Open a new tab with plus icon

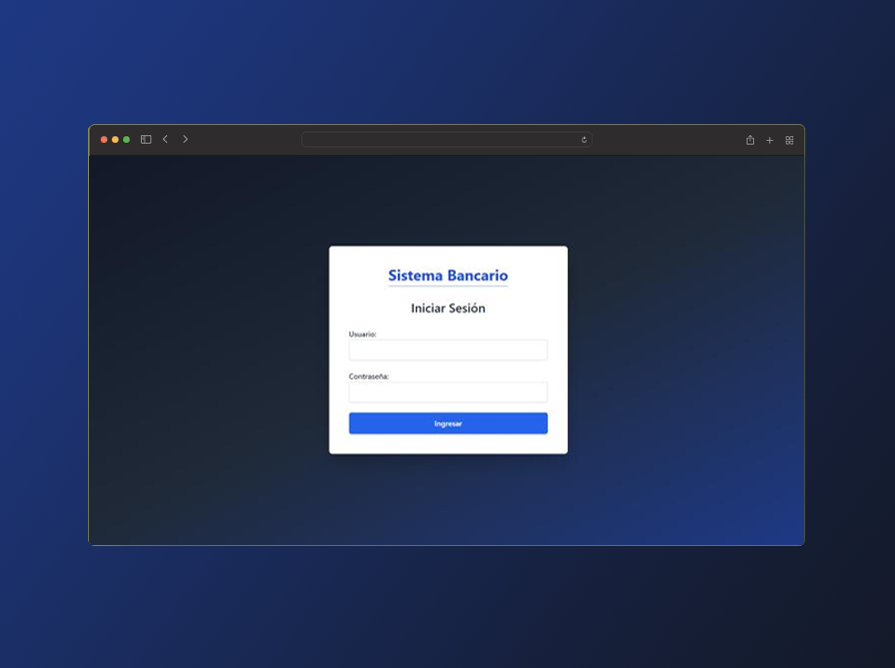pyautogui.click(x=769, y=140)
